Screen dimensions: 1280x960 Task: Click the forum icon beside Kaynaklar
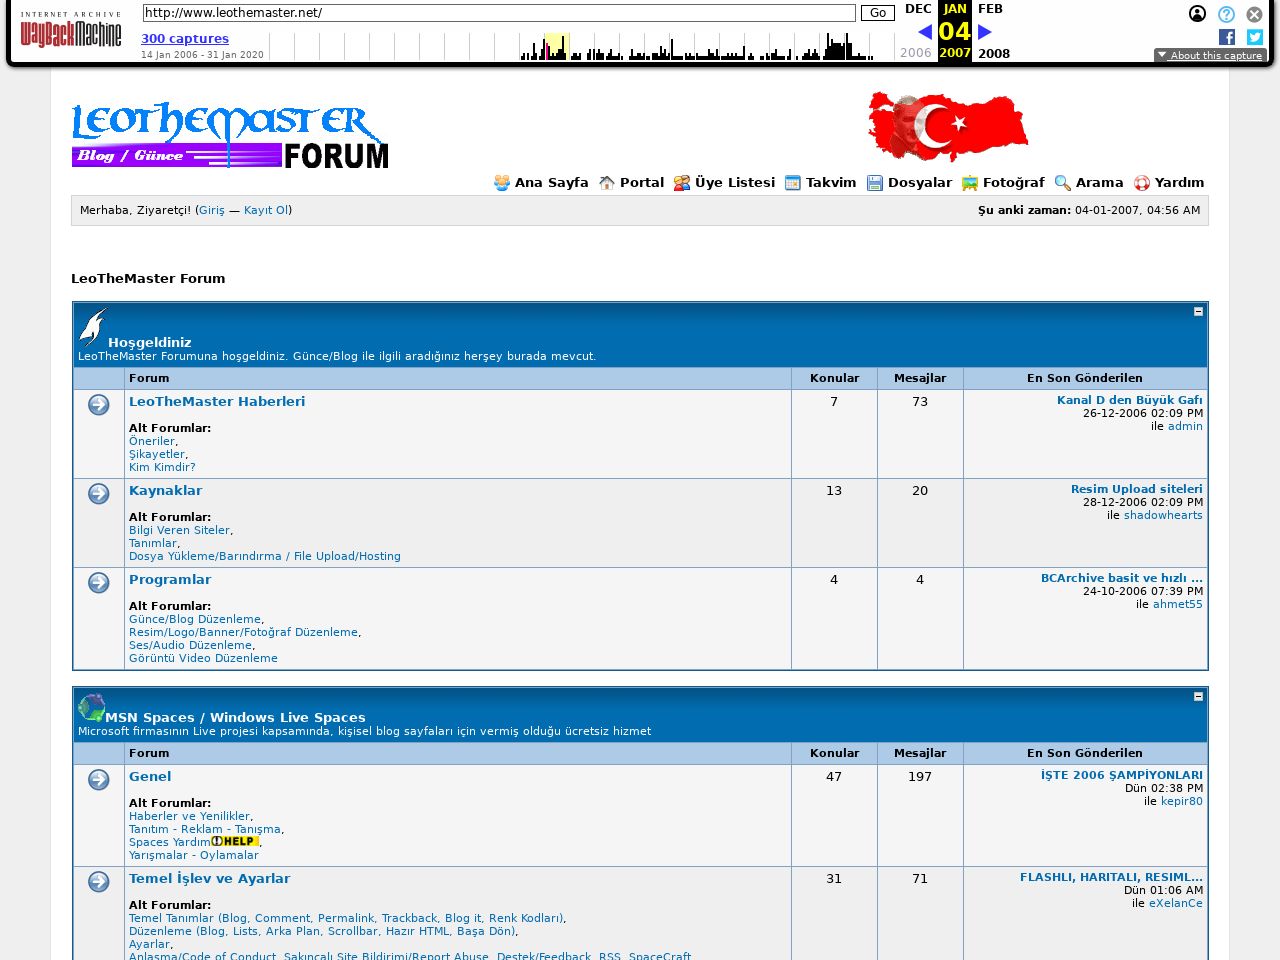click(x=99, y=494)
